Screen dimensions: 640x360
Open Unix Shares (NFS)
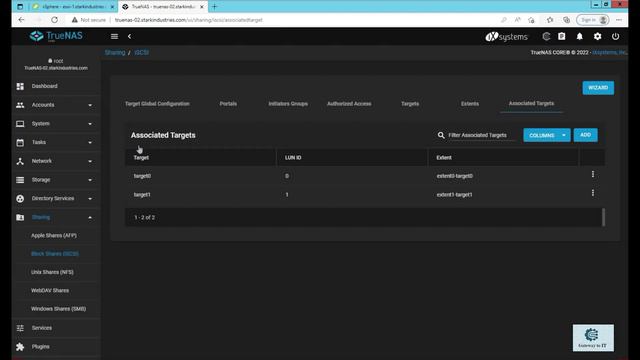pos(52,272)
